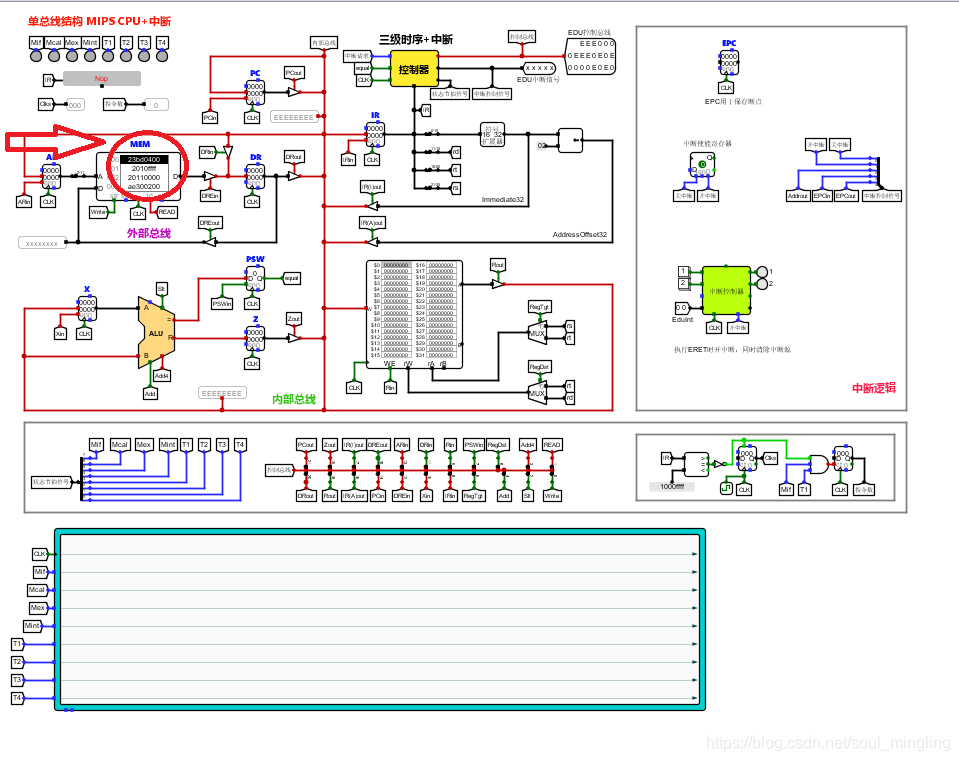Select the DR register component
959x761 pixels.
(x=254, y=176)
